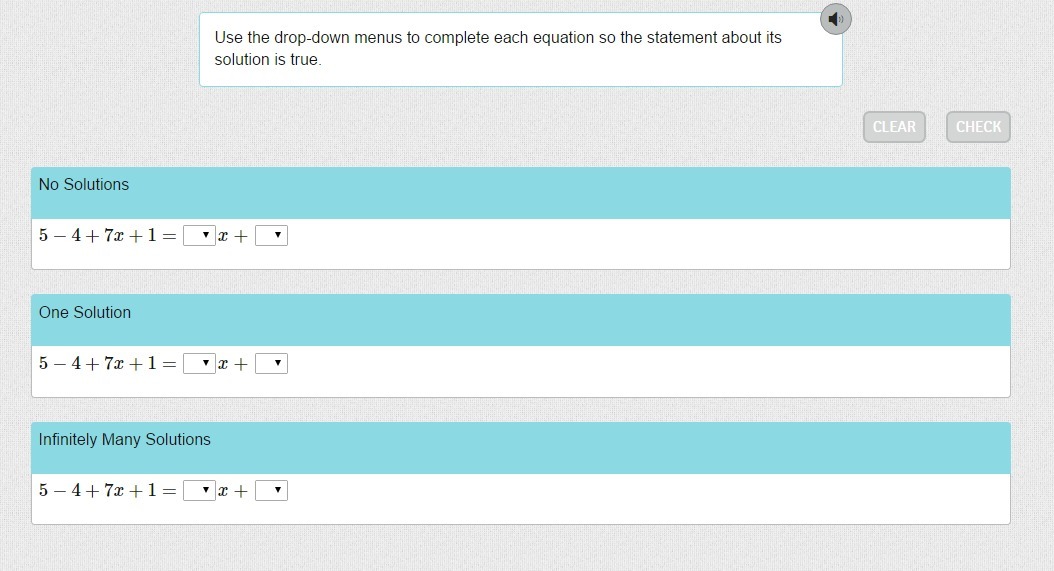The width and height of the screenshot is (1054, 571).
Task: Click the Infinitely Many Solutions equation expression
Action: coord(107,491)
